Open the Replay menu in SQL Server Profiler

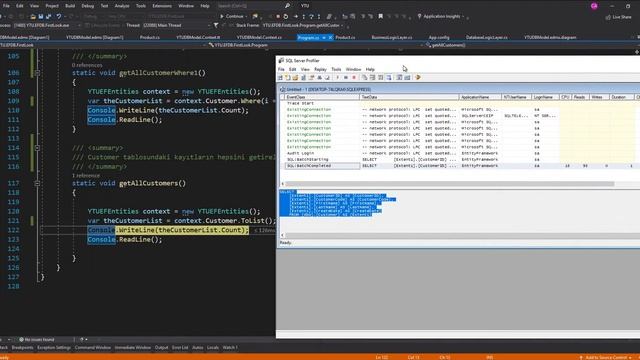pyautogui.click(x=320, y=69)
